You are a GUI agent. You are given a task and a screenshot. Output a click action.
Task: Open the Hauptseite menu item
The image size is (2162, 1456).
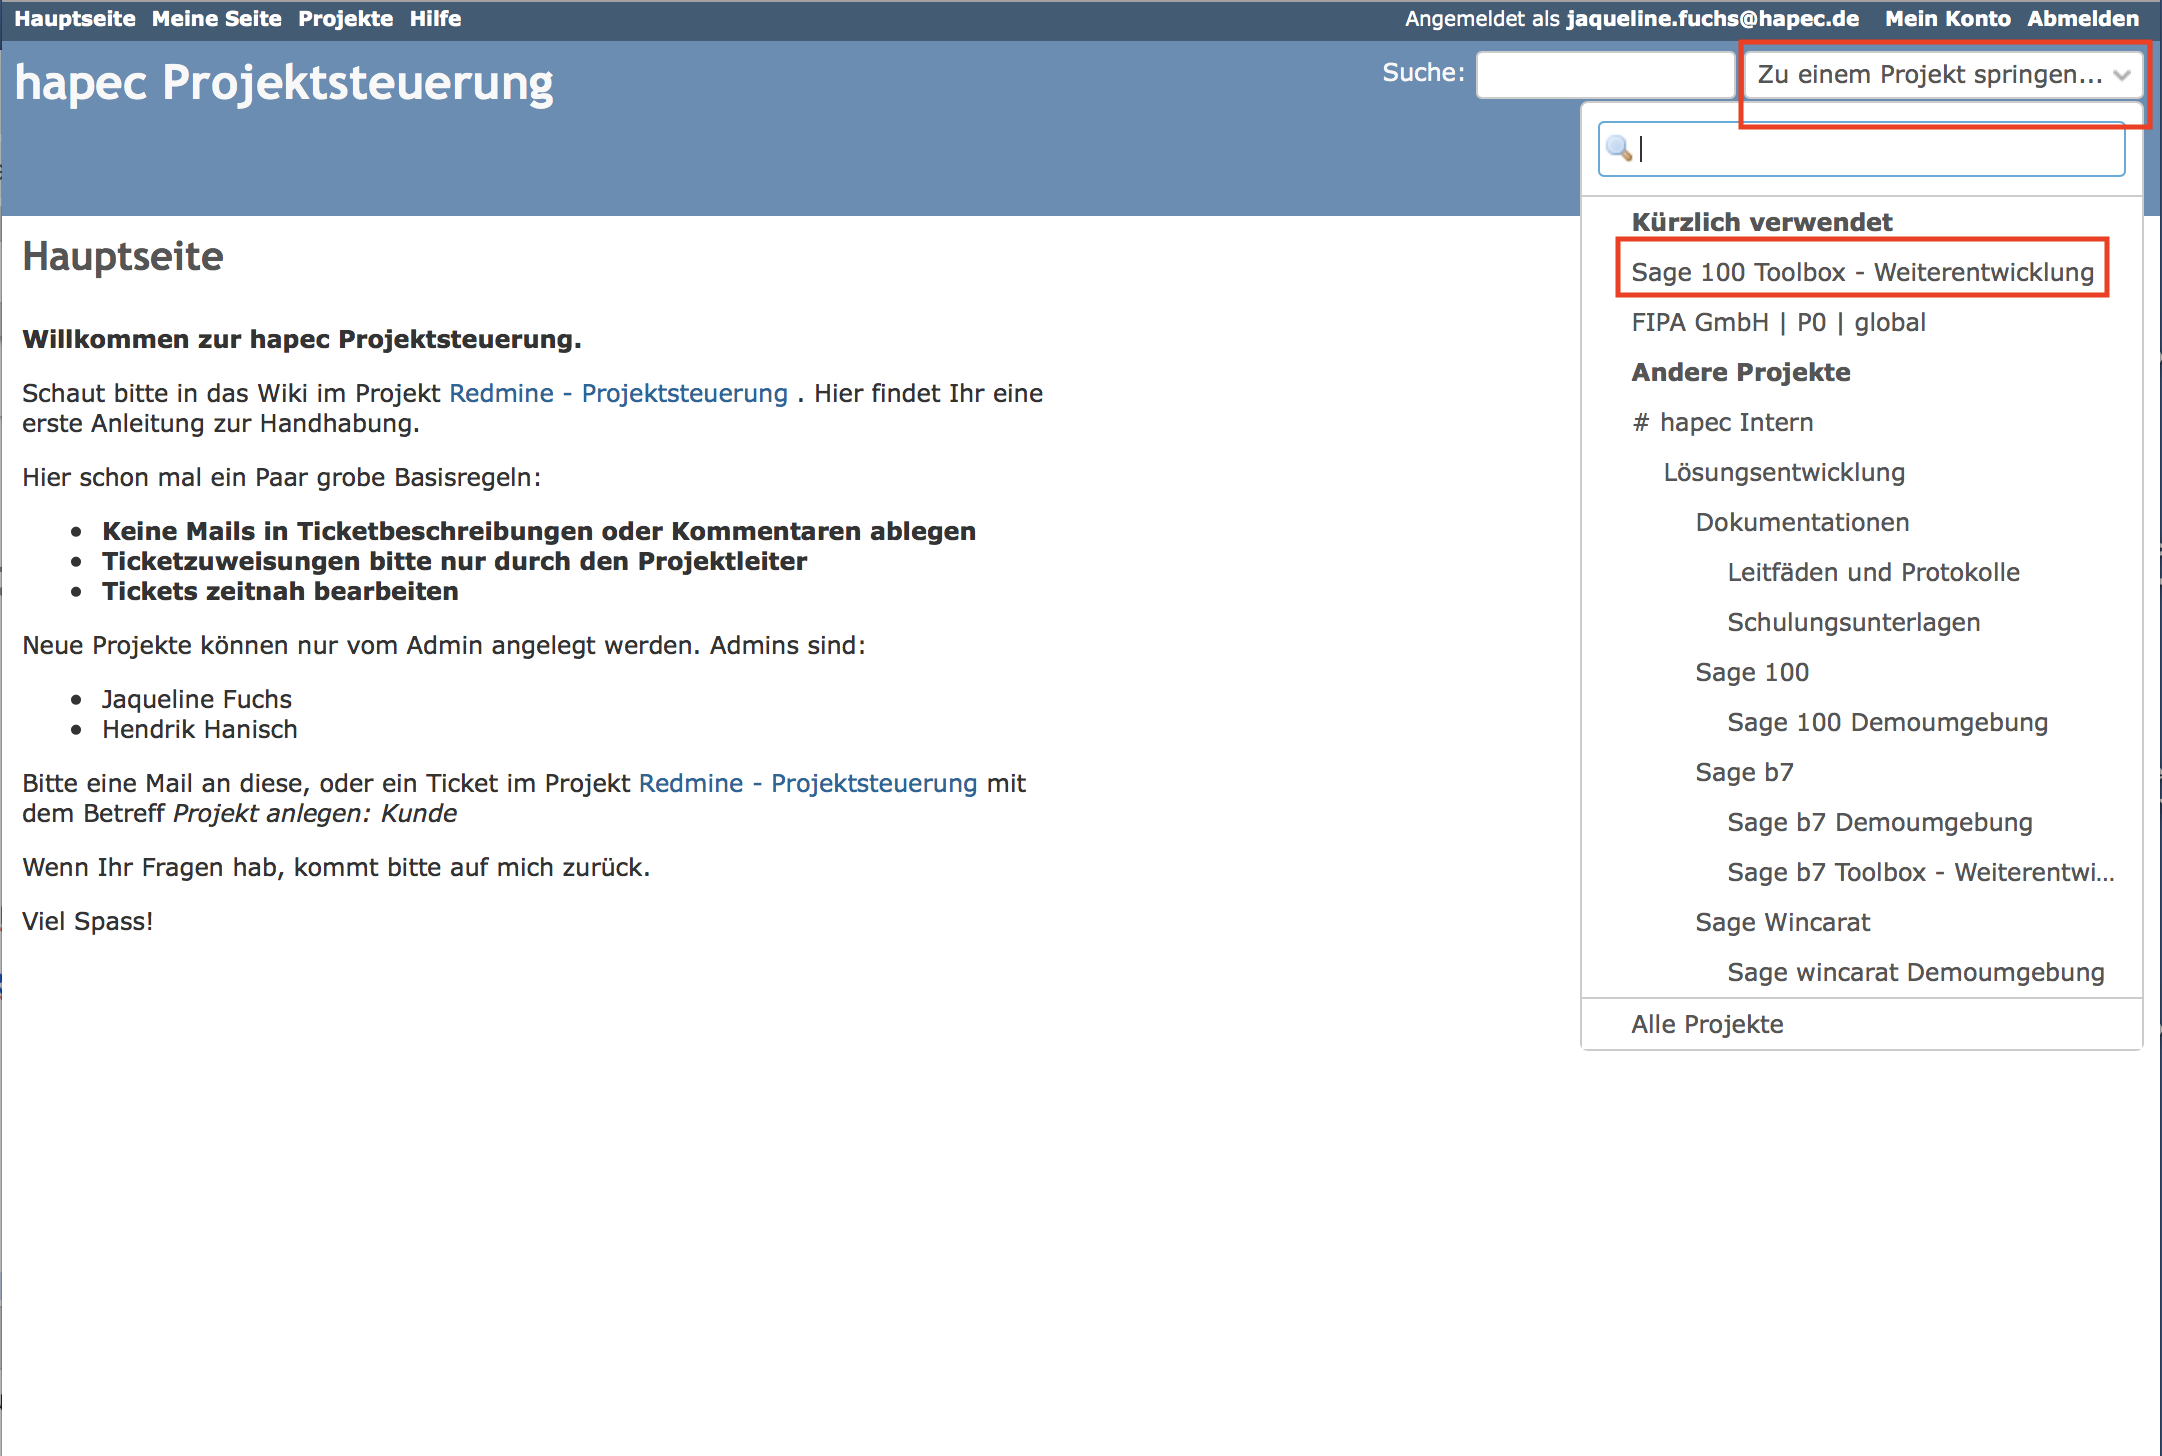click(x=75, y=19)
